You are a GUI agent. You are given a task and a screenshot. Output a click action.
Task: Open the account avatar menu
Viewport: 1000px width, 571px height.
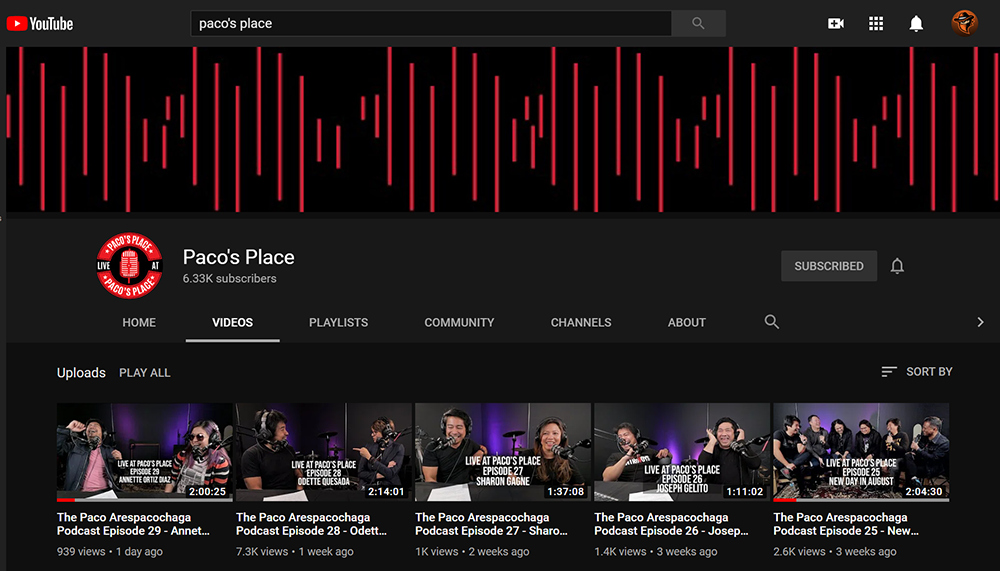(x=964, y=24)
